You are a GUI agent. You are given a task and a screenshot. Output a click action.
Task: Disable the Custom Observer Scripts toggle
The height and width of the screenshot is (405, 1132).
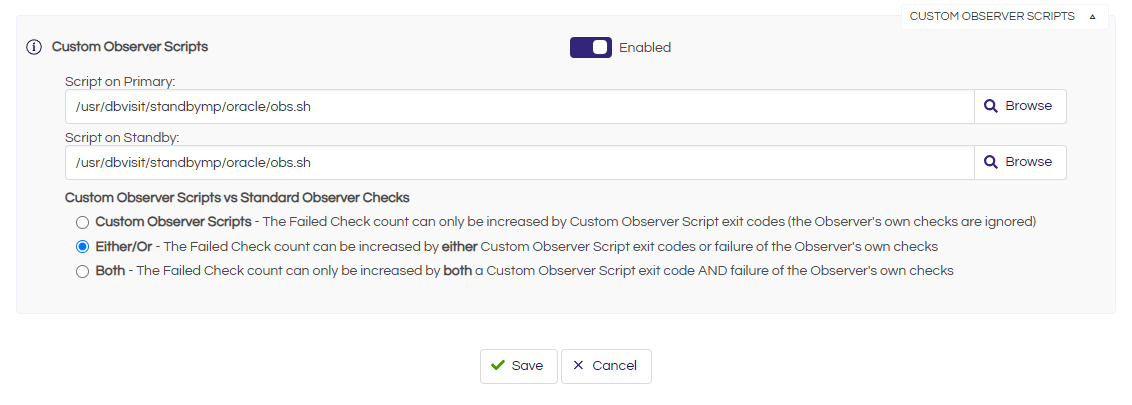point(591,48)
